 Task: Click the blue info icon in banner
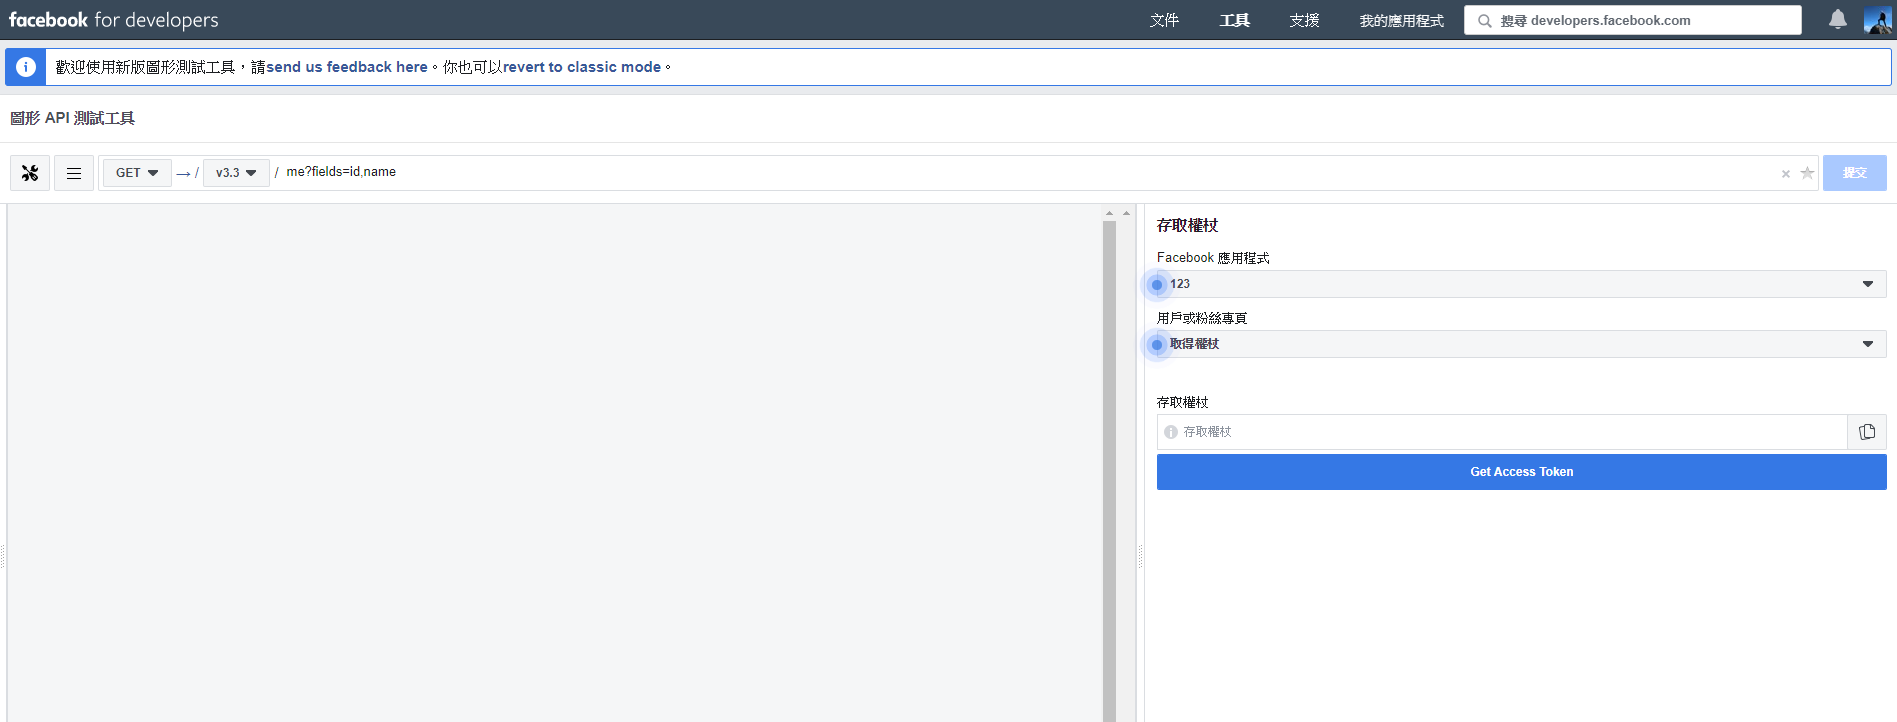(26, 67)
